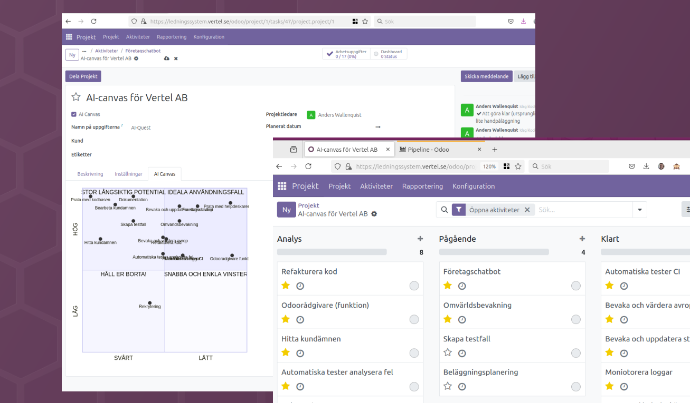Set state circle on Refaktorera kod card
690x403 pixels.
pyautogui.click(x=414, y=286)
